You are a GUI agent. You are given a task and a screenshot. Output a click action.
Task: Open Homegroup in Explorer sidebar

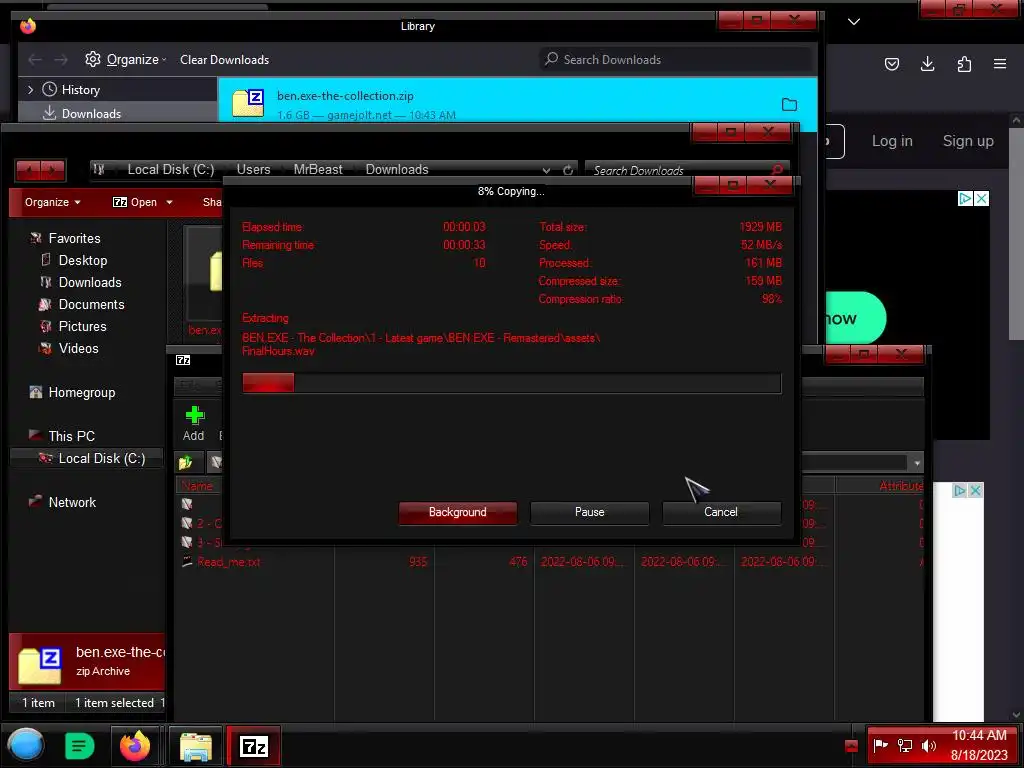81,392
